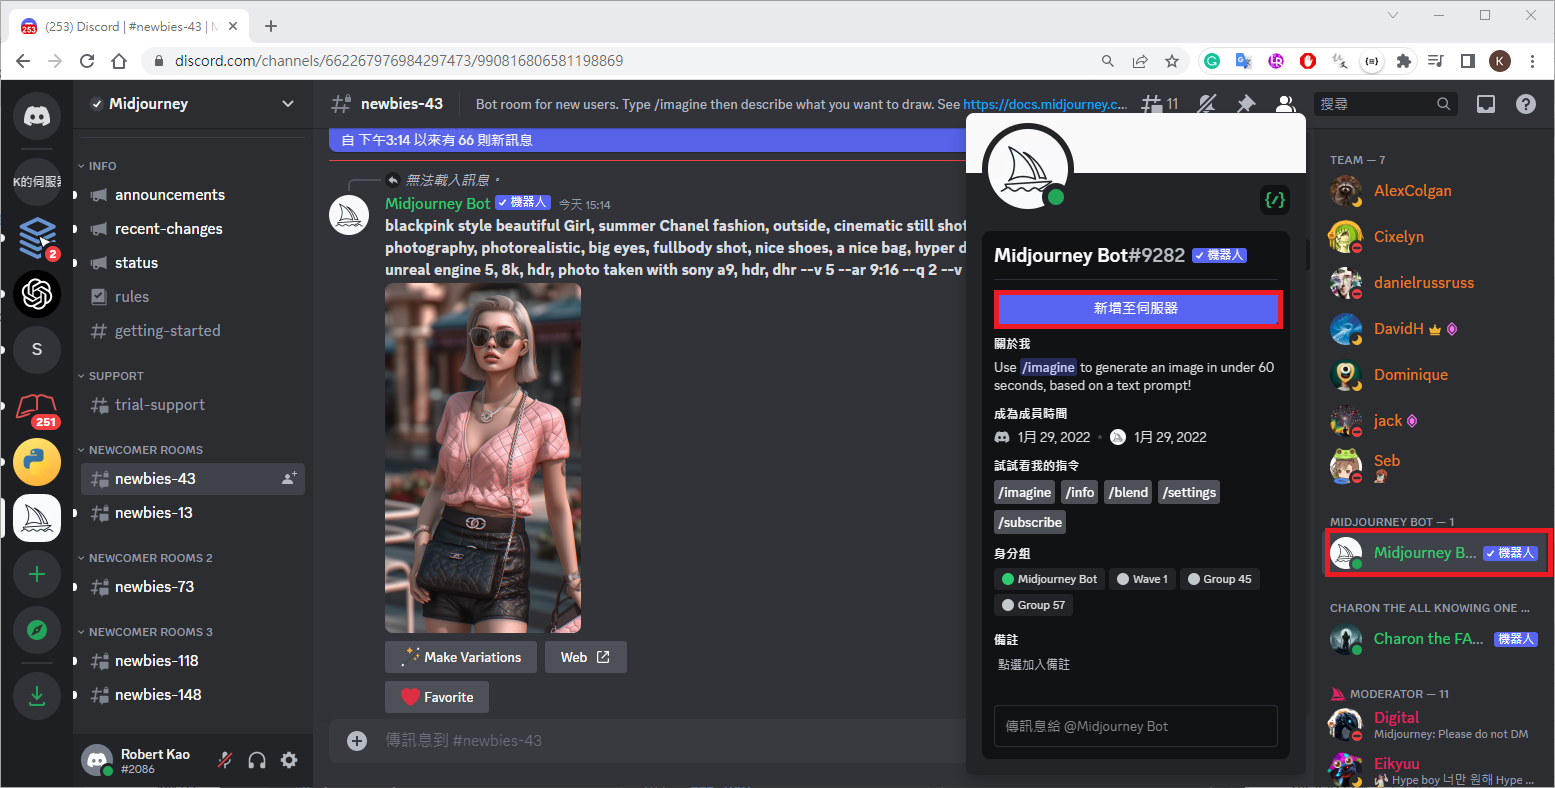Click the attachment plus icon in message box

point(357,741)
